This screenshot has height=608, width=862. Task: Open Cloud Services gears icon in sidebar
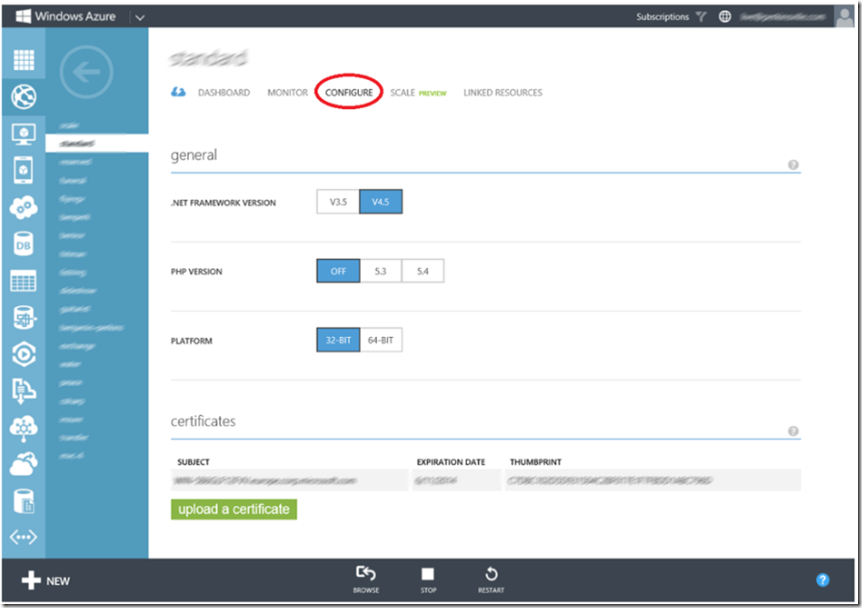click(24, 208)
